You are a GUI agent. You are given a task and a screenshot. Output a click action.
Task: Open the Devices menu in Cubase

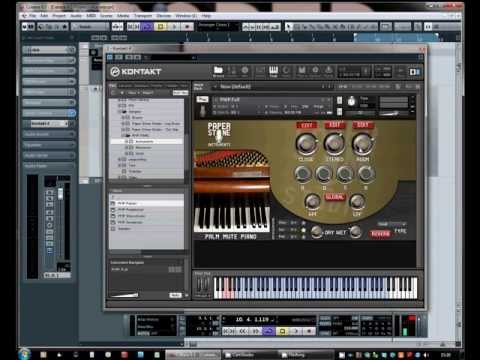164,16
